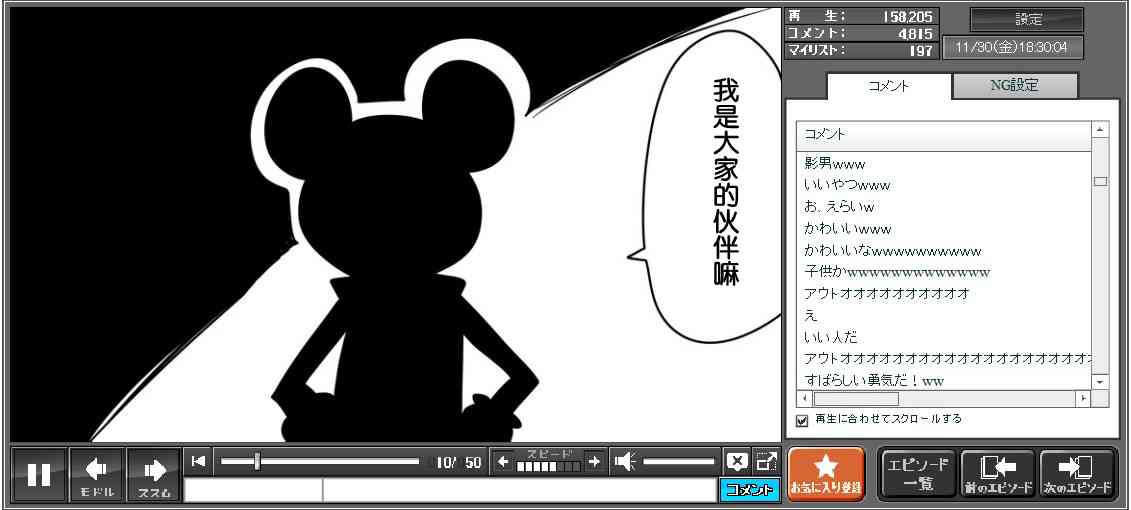Hide comments overlay with the X bubble icon
The height and width of the screenshot is (510, 1131).
coord(737,461)
